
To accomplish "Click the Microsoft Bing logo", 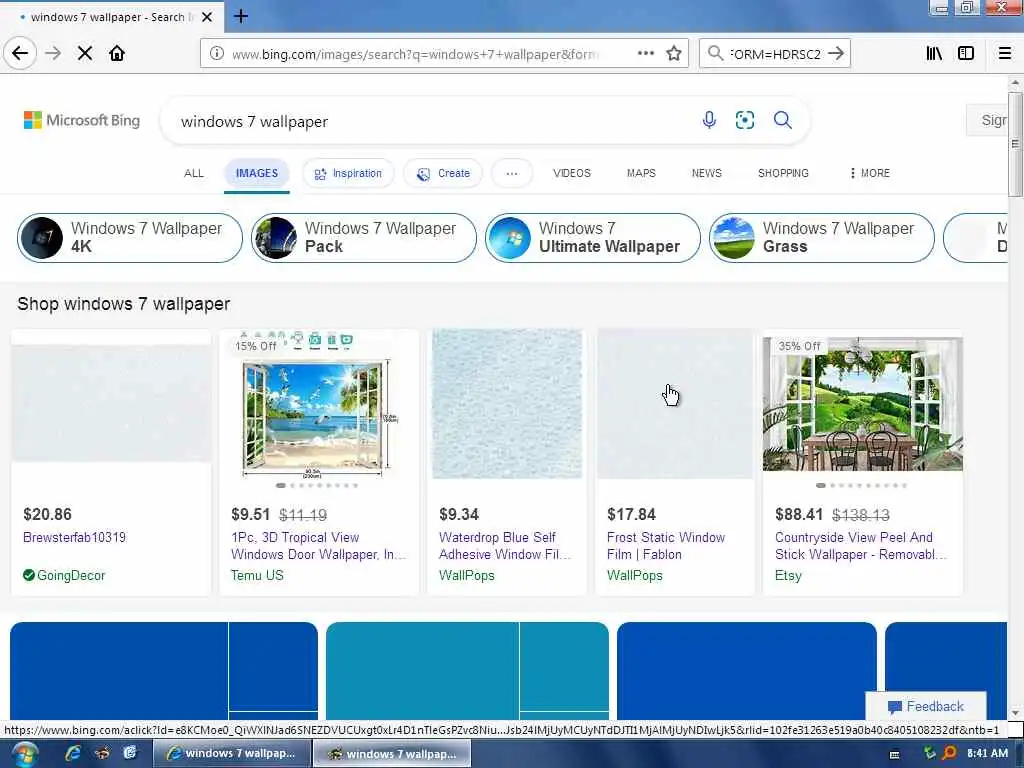I will click(82, 120).
